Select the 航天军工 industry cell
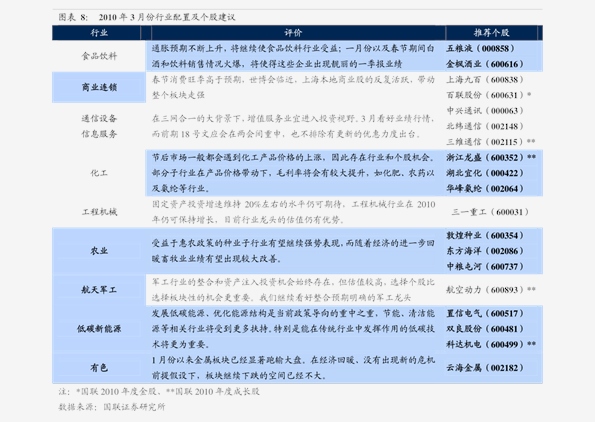Image resolution: width=595 pixels, height=422 pixels. (x=99, y=290)
